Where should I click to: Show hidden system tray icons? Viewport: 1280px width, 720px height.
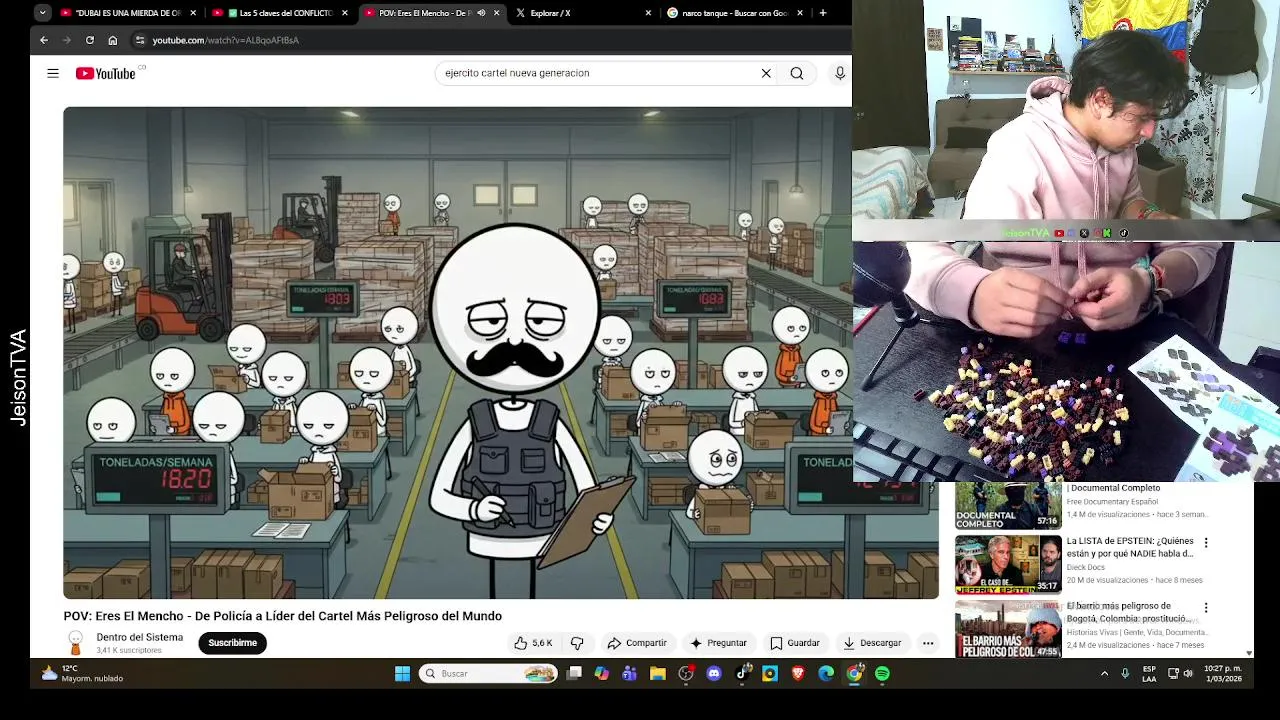pos(1104,674)
